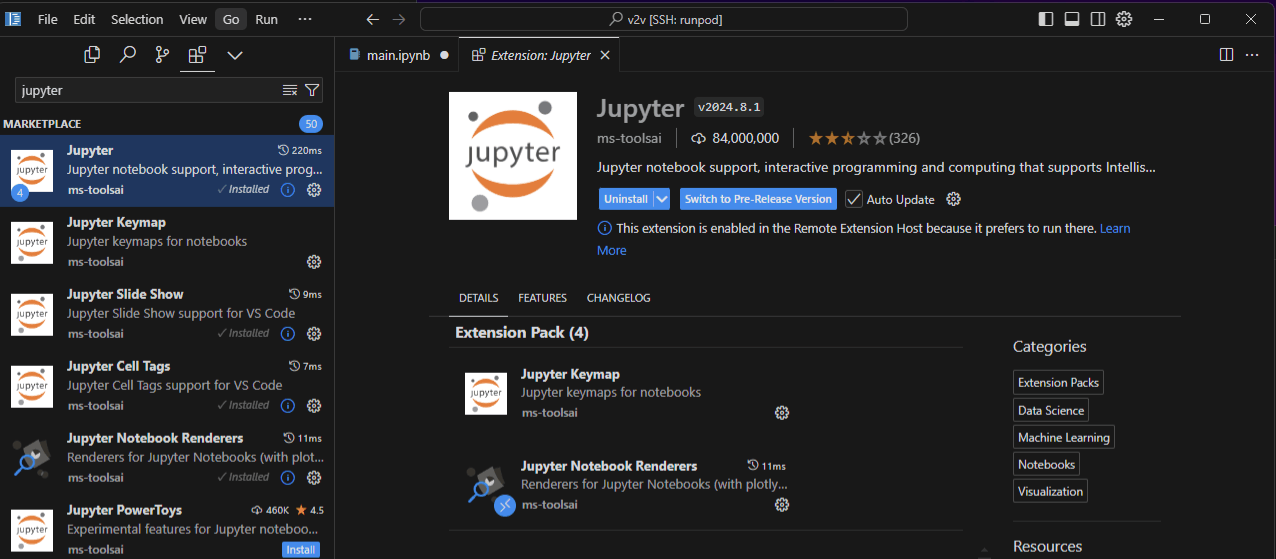The image size is (1276, 559).
Task: Open the Go menu
Action: tap(231, 19)
